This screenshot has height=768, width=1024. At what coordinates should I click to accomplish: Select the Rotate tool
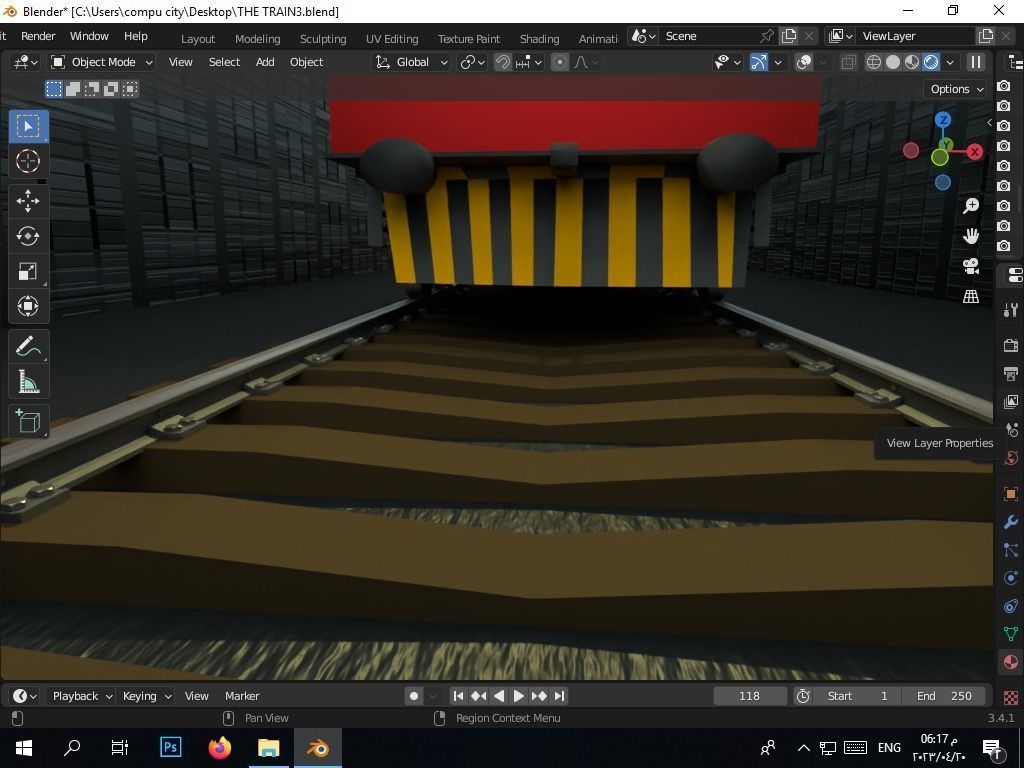click(27, 236)
